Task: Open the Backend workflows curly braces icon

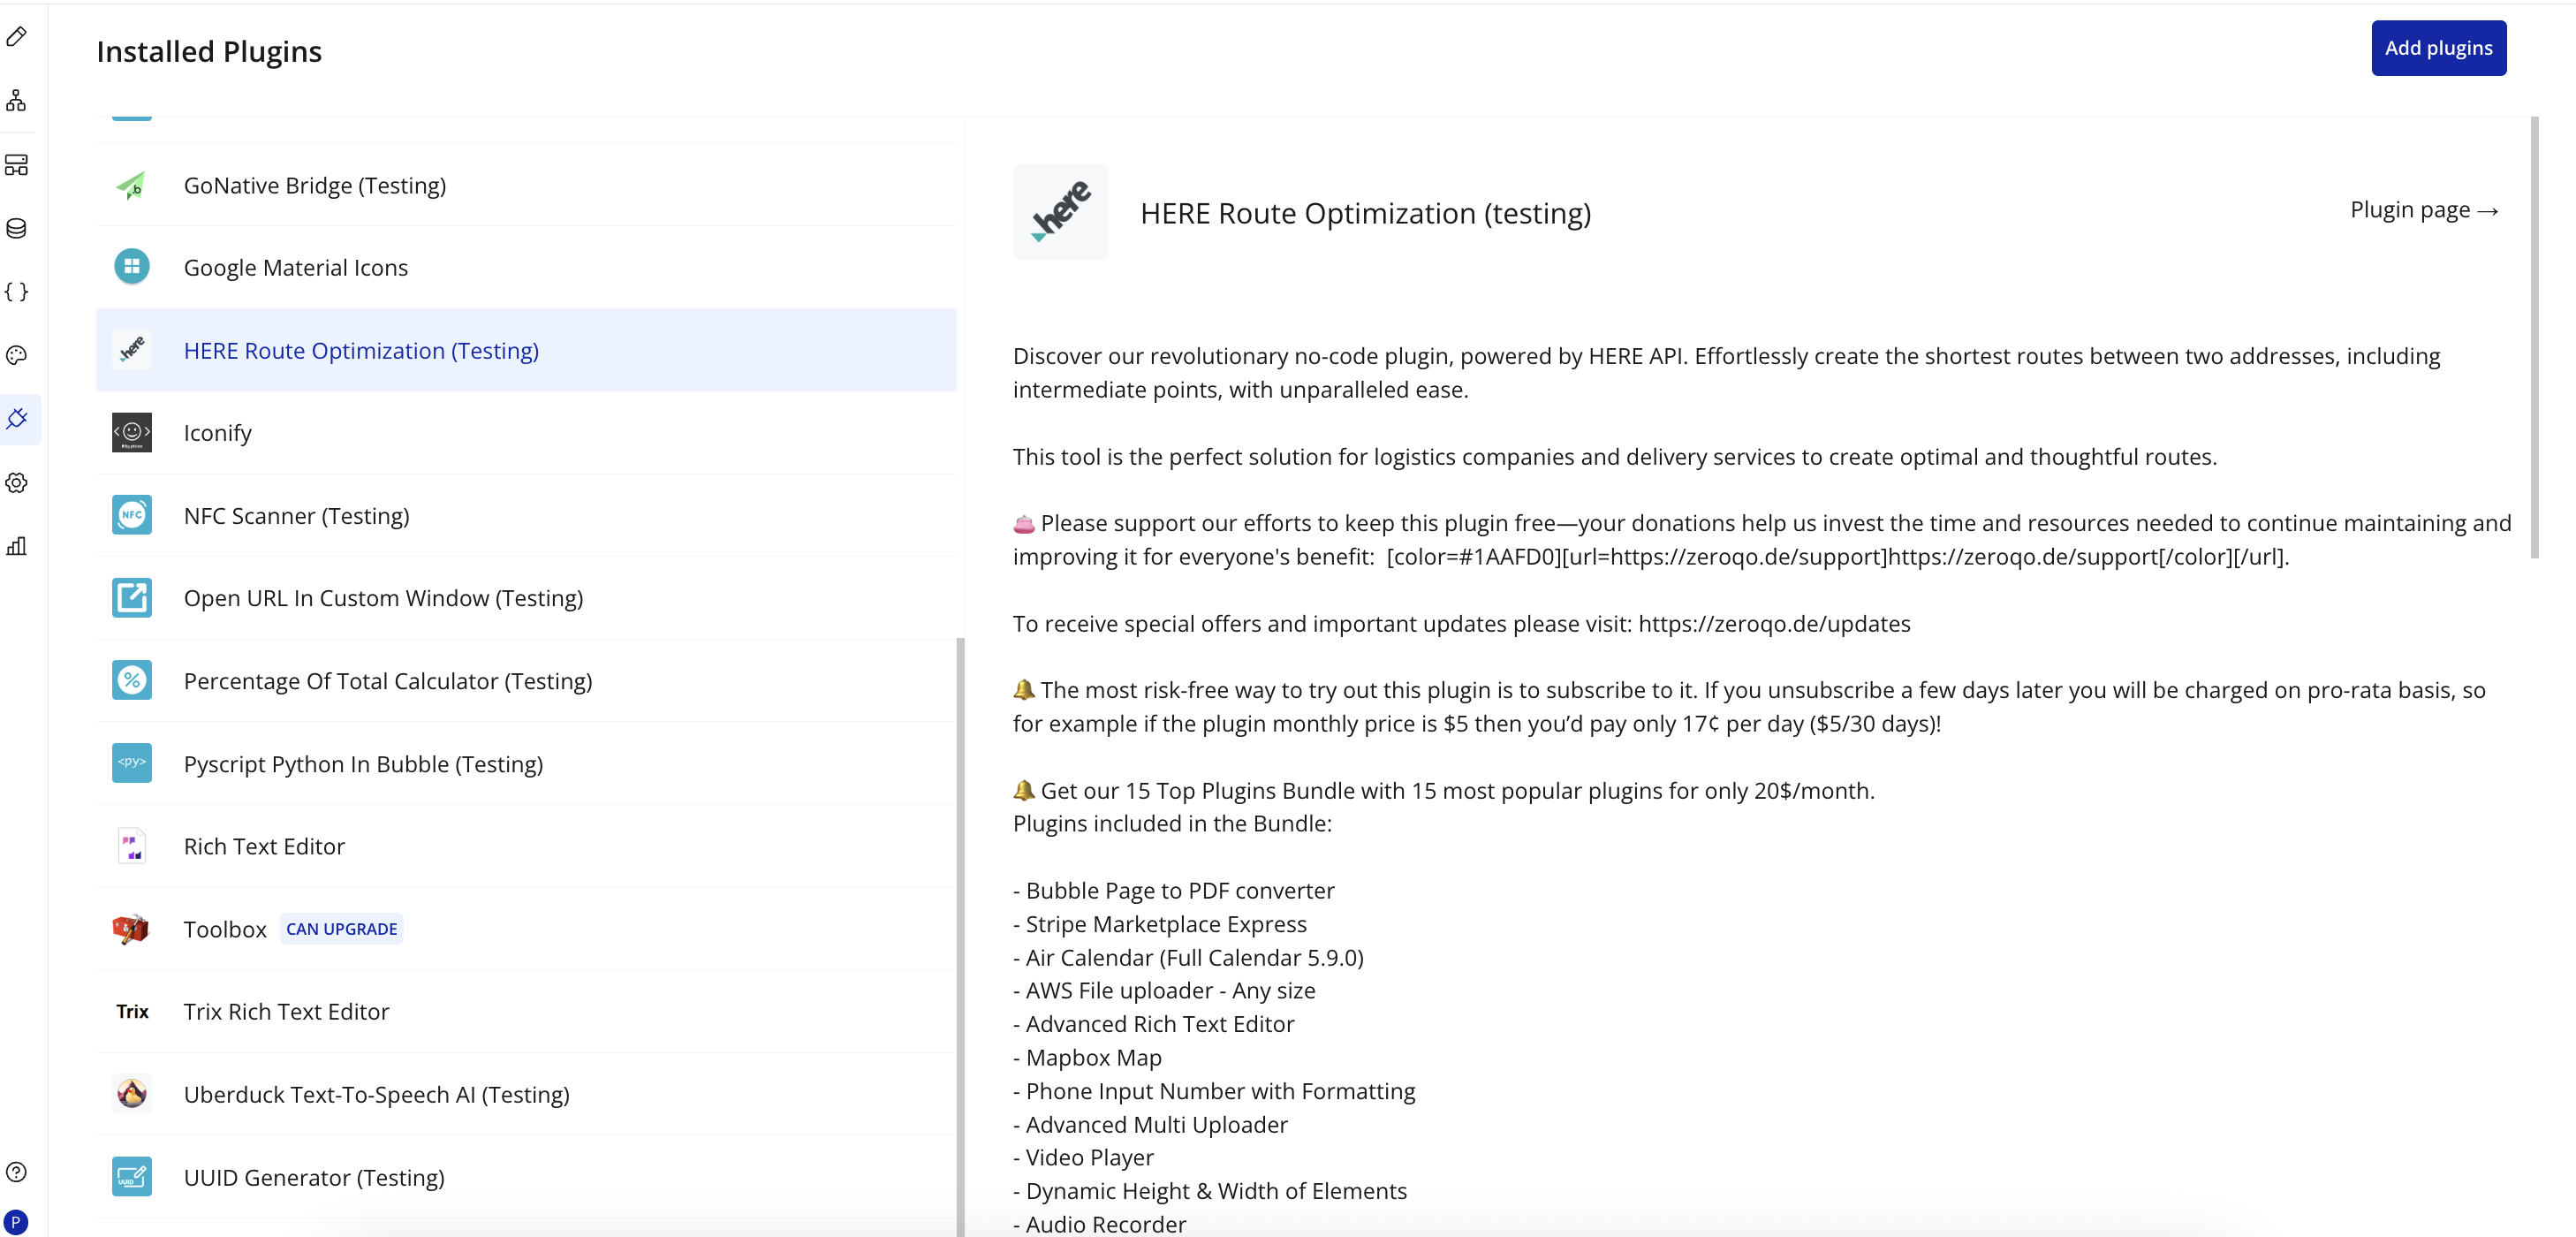Action: point(17,292)
